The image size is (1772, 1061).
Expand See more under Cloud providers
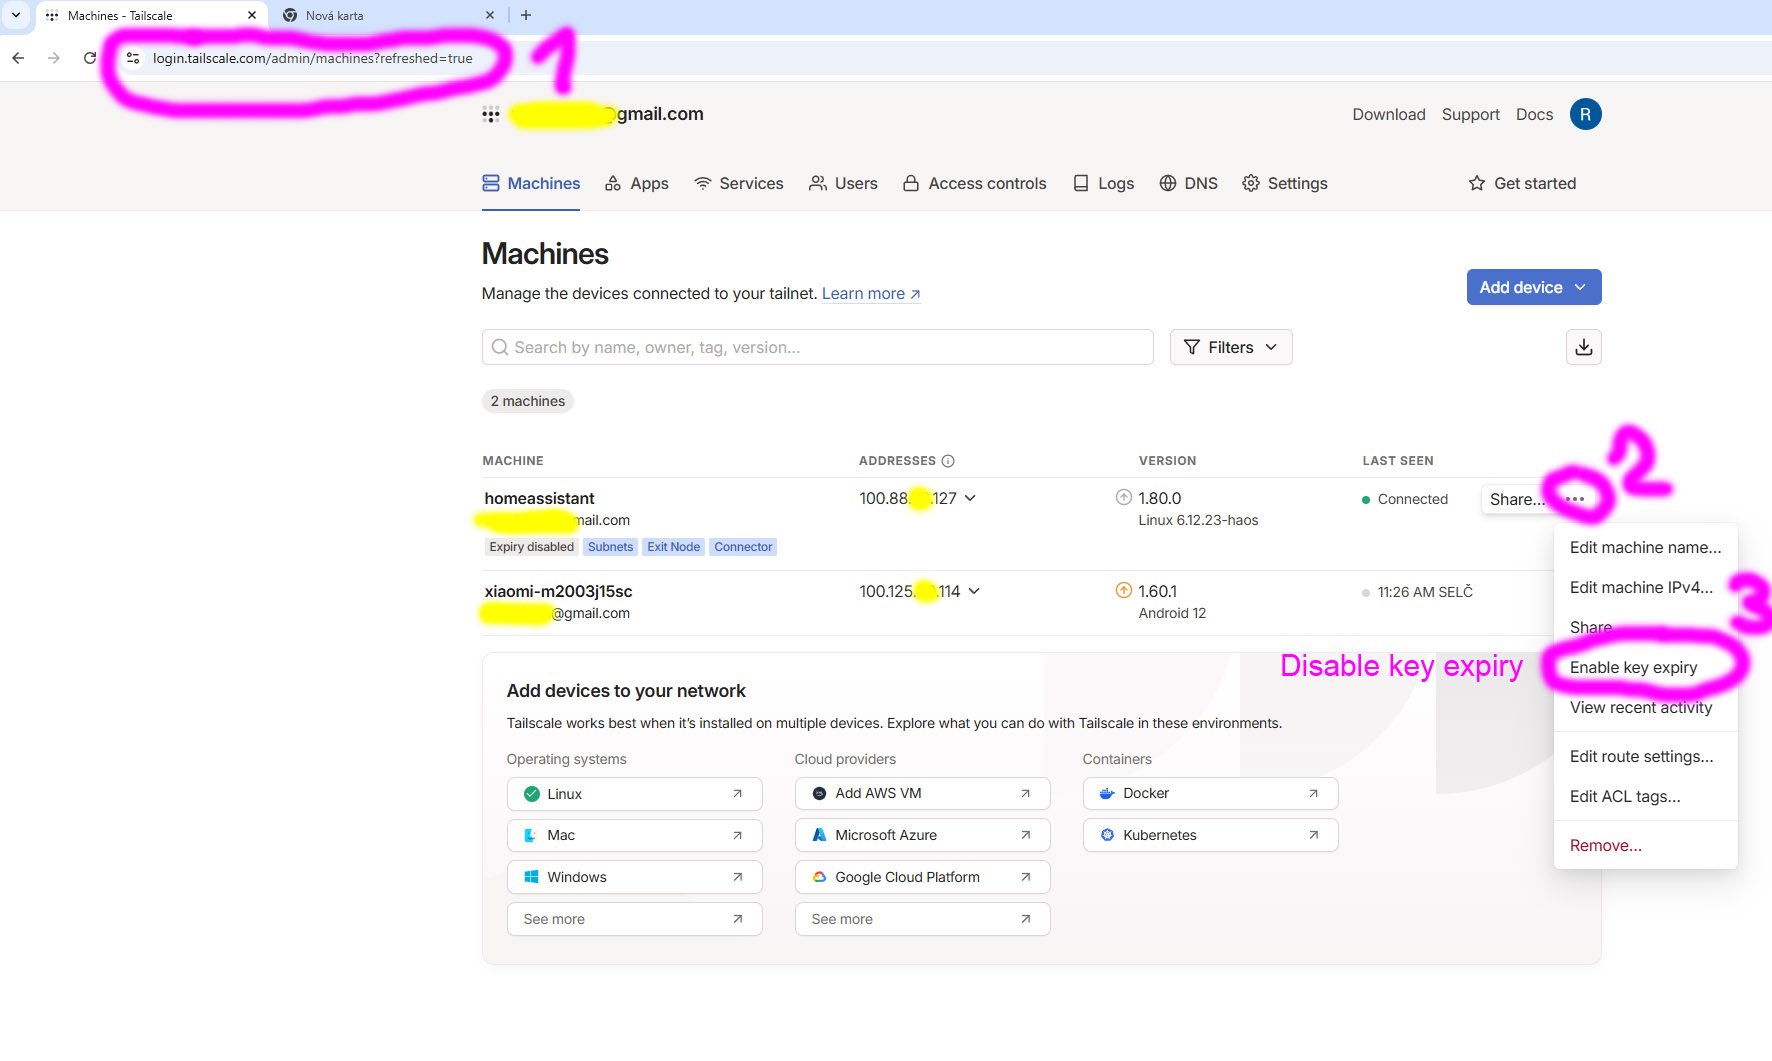pos(922,919)
